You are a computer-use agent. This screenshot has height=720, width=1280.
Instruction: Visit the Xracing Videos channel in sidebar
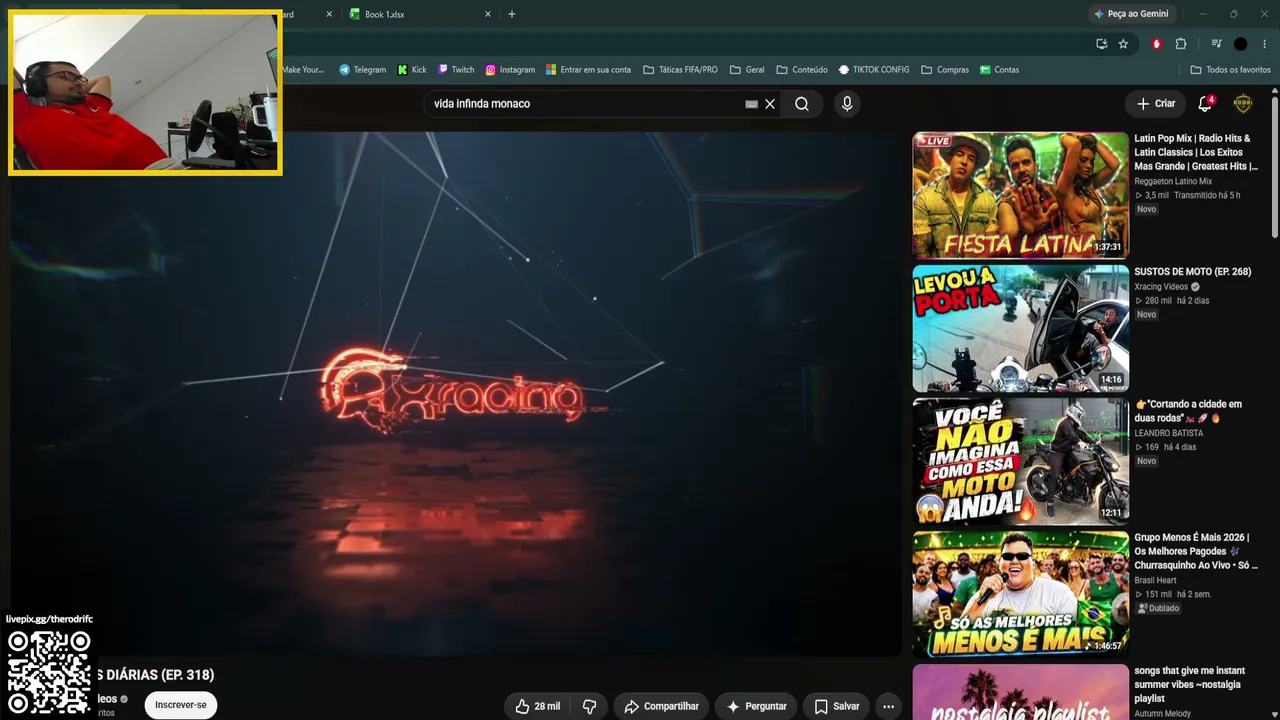click(x=1161, y=287)
